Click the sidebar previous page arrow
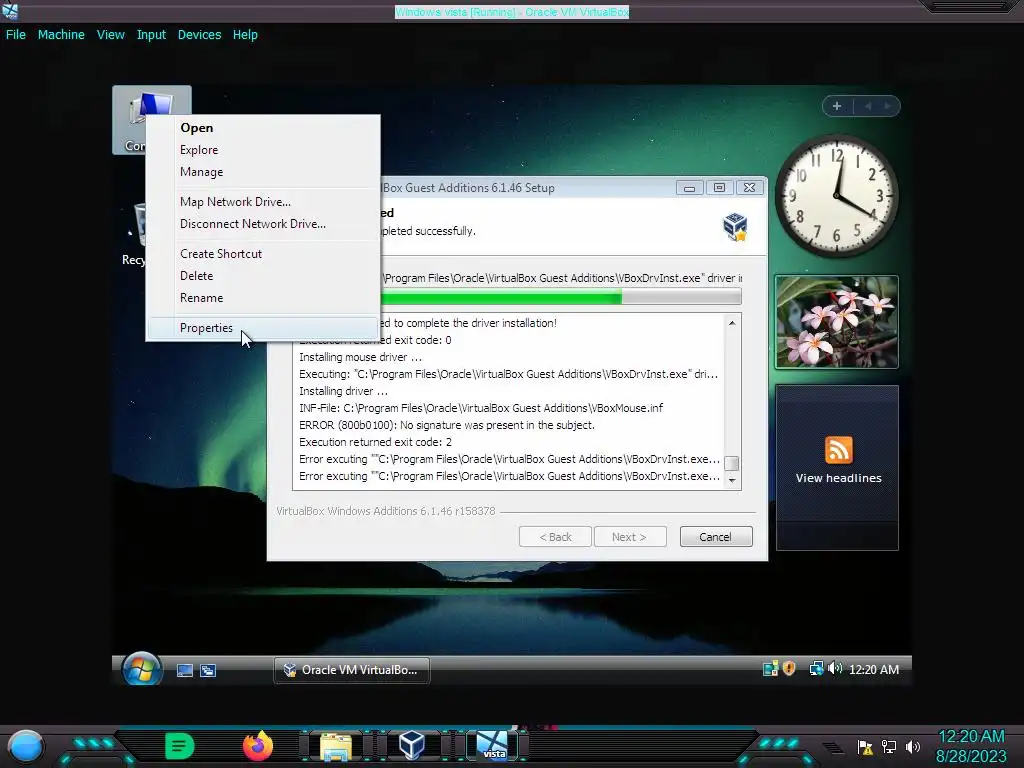 (x=868, y=106)
